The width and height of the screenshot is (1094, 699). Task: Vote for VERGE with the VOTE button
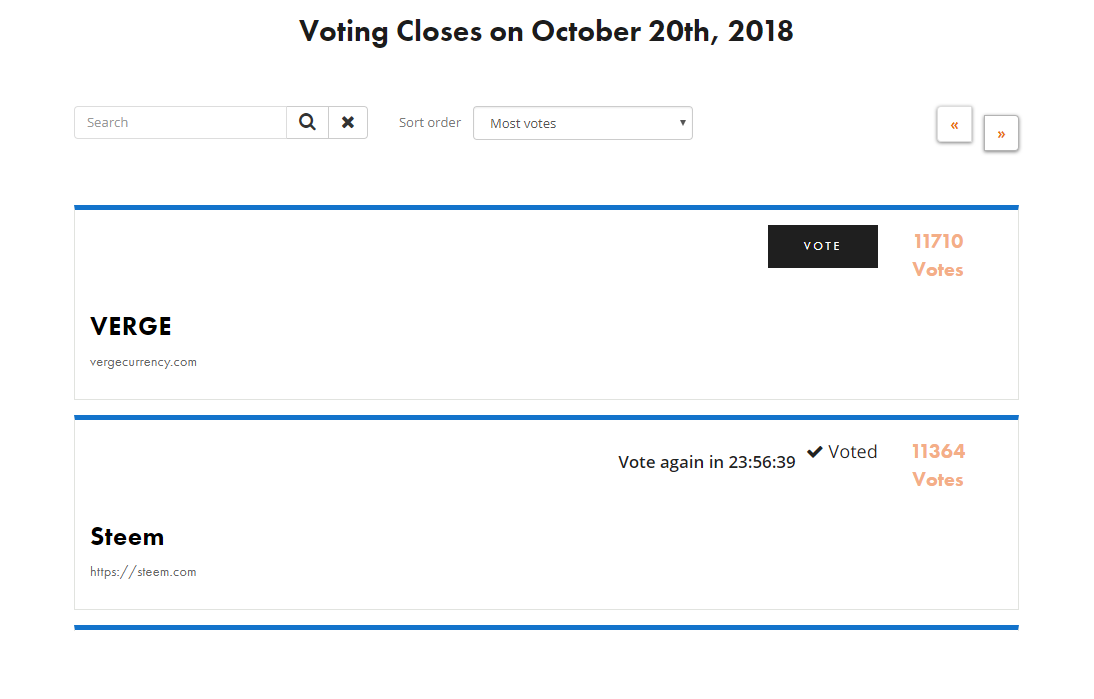coord(823,246)
